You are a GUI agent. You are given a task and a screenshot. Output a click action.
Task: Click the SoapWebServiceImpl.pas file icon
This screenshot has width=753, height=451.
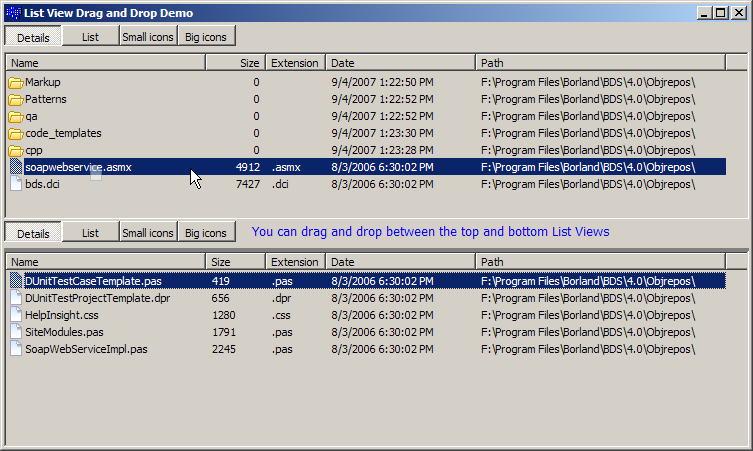pos(16,349)
